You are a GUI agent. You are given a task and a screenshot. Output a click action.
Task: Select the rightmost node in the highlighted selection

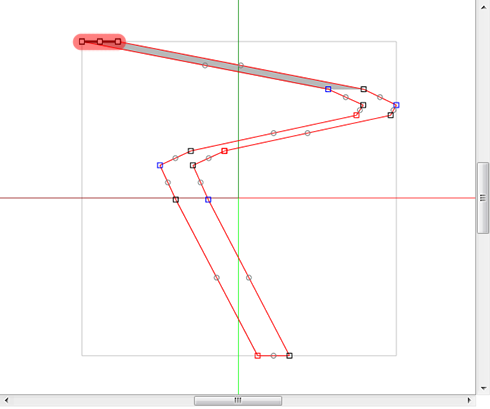tap(118, 42)
